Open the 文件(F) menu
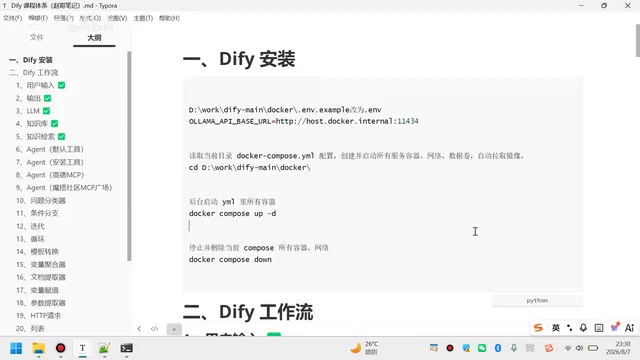The height and width of the screenshot is (360, 640). (x=13, y=18)
